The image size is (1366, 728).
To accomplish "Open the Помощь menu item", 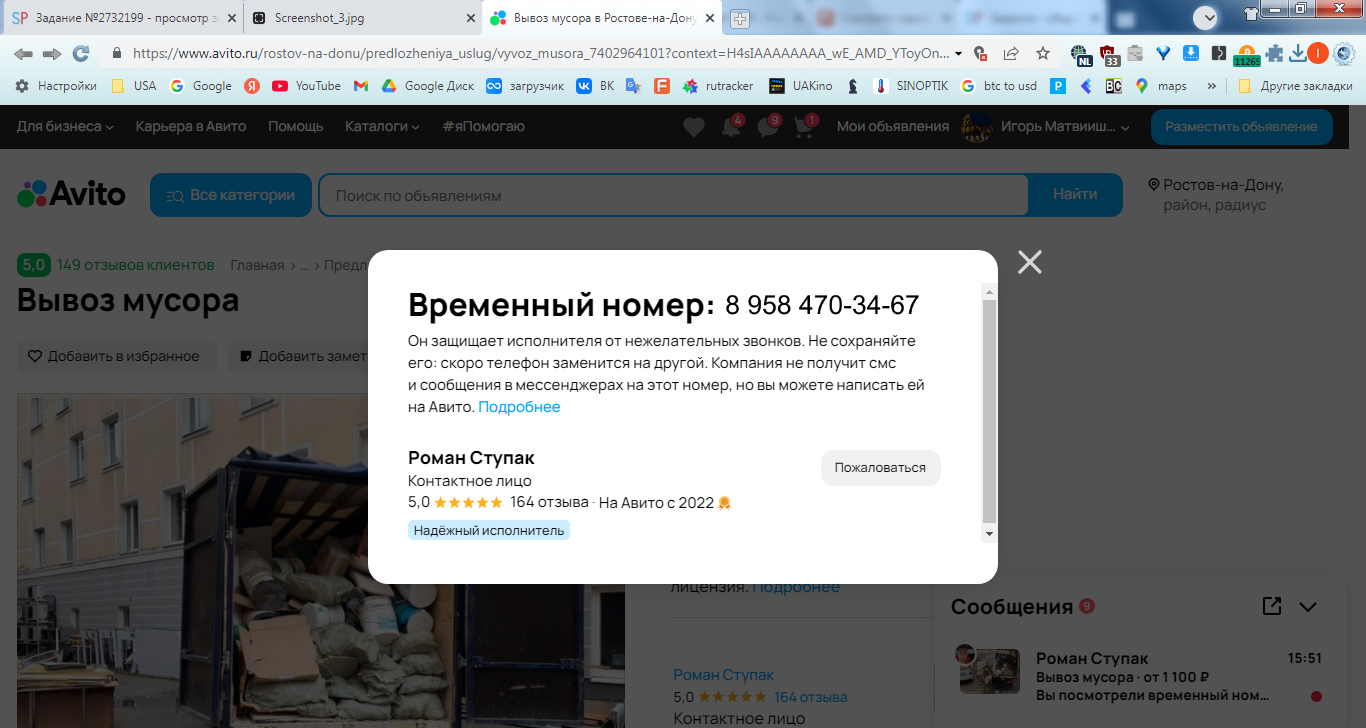I will coord(296,126).
